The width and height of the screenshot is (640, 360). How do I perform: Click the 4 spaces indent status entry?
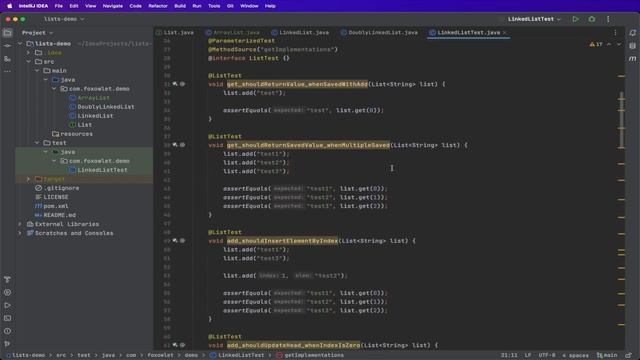(576, 356)
